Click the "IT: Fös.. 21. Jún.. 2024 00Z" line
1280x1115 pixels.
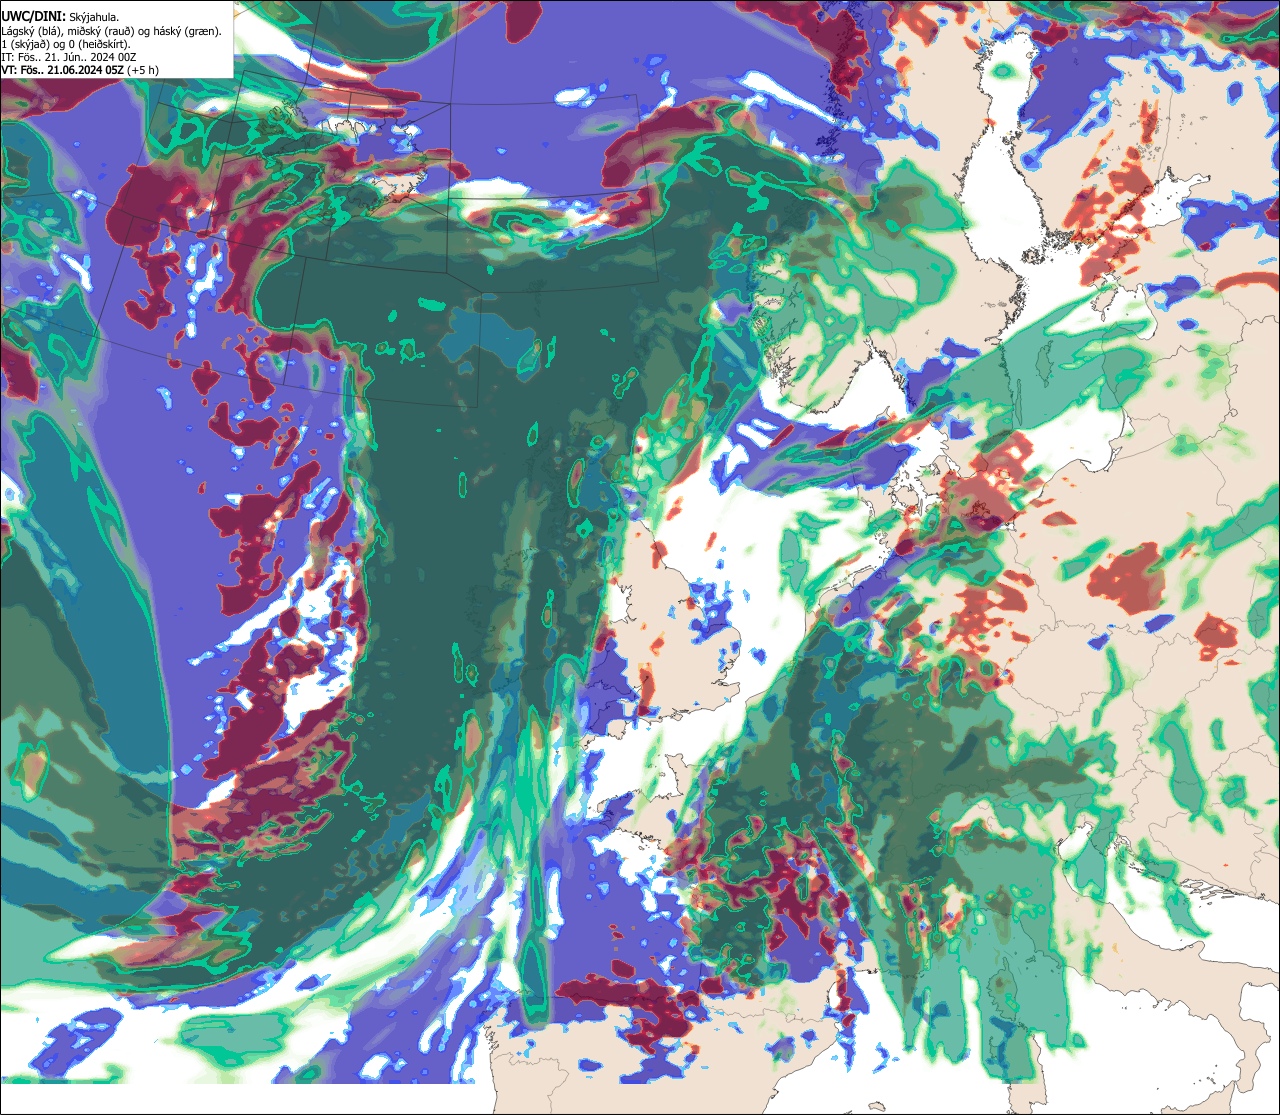[69, 58]
